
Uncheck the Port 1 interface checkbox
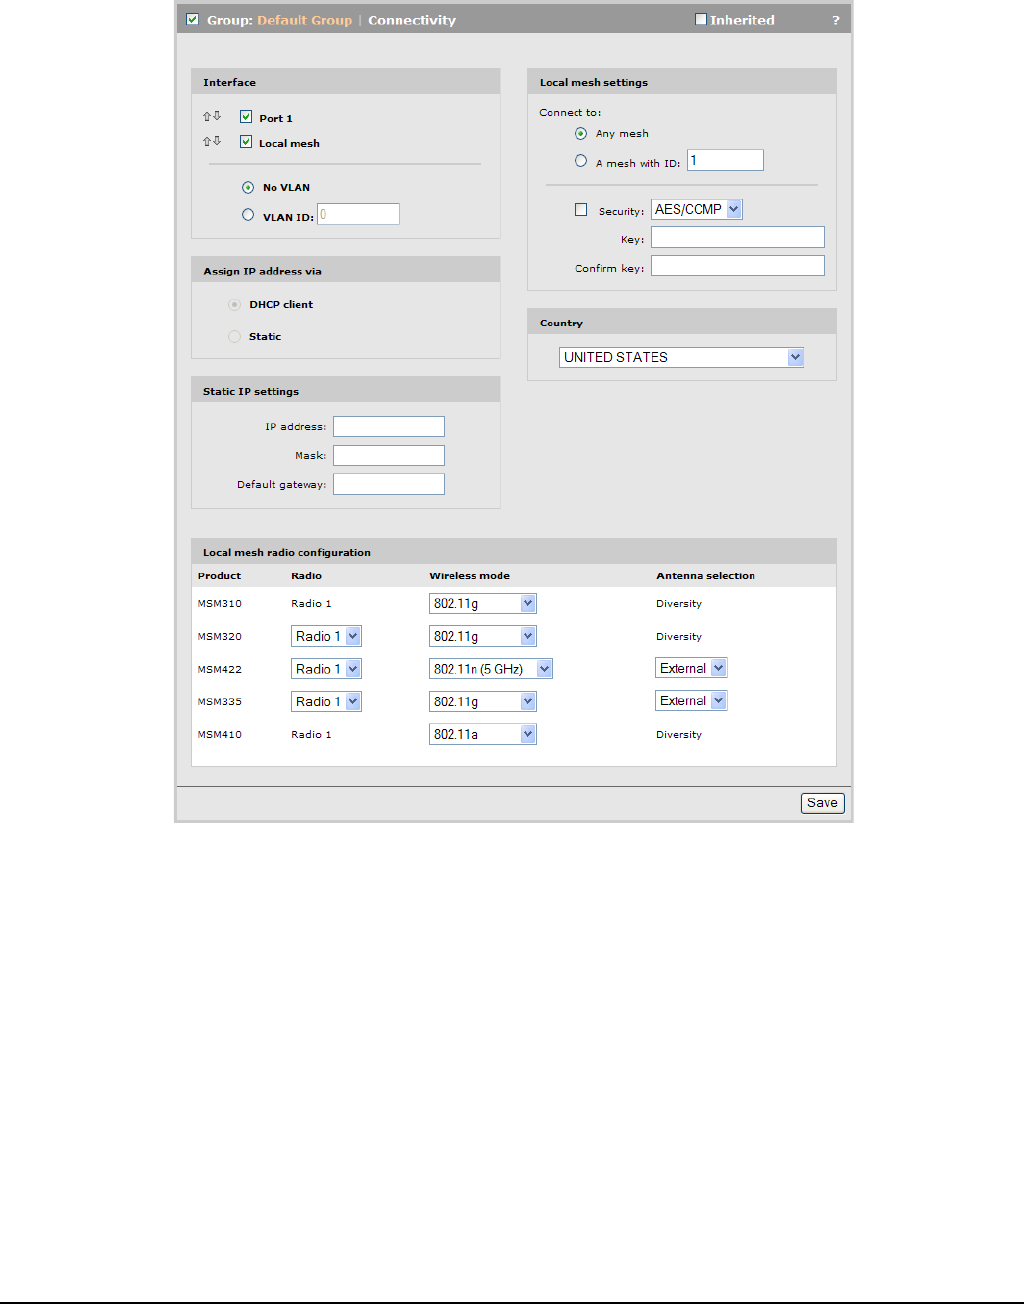[246, 117]
